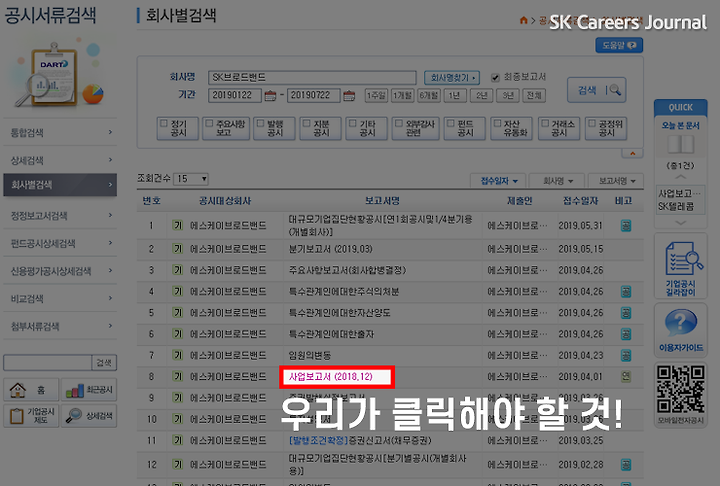Select 6개월 period button
This screenshot has height=486, width=720.
tap(428, 96)
